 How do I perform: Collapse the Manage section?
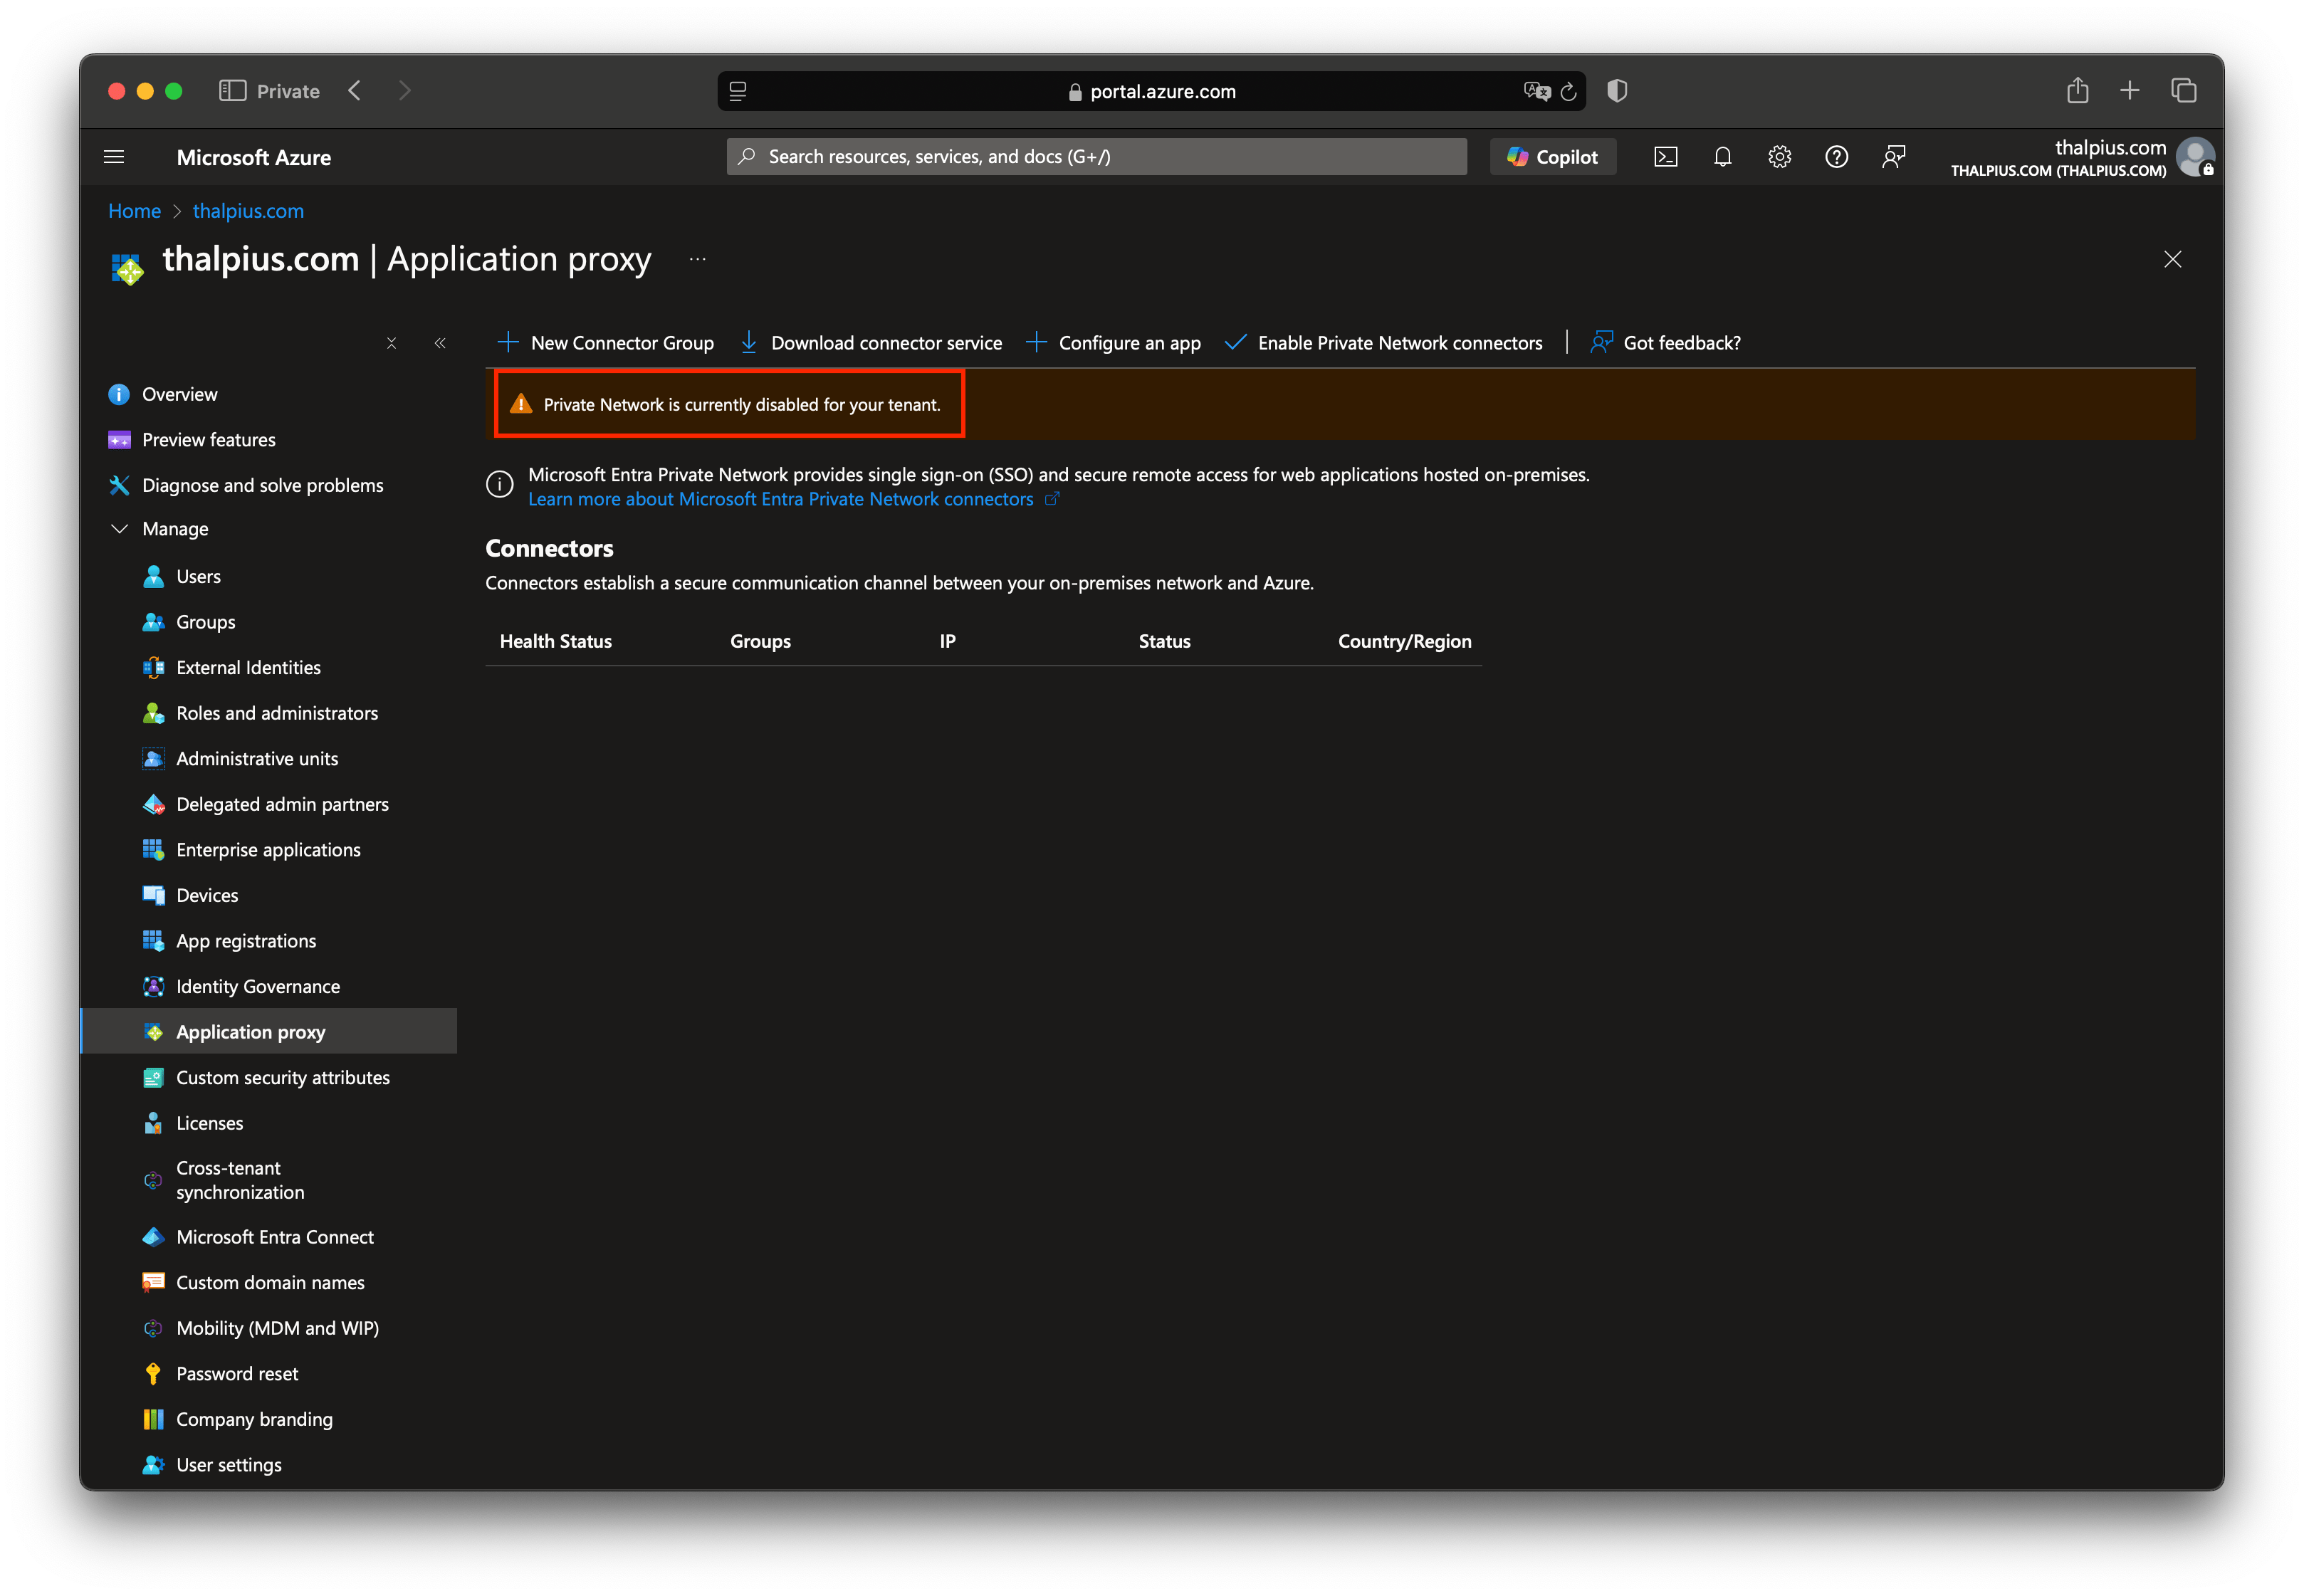pos(120,529)
